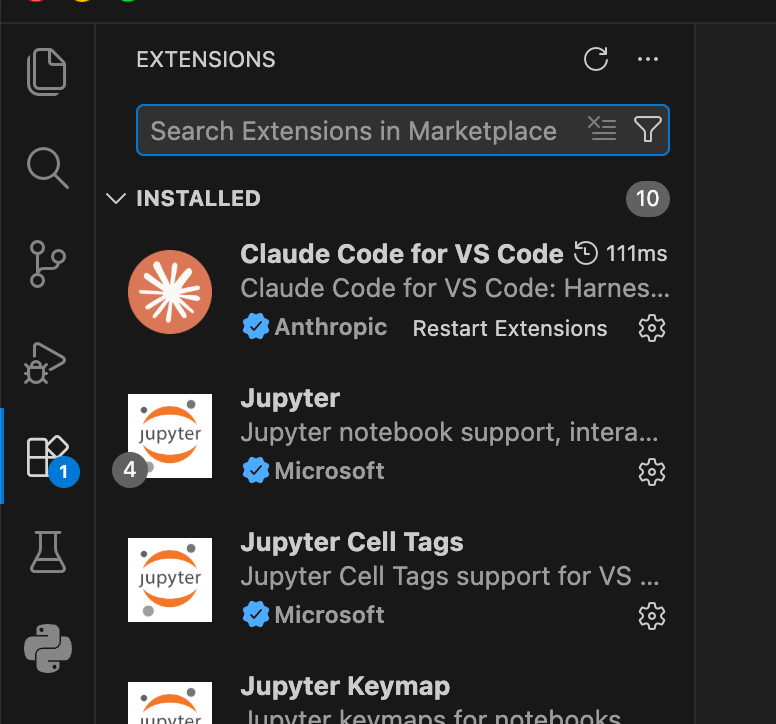Click verified checkmark beside Jupyter's Microsoft
776x724 pixels.
(256, 471)
